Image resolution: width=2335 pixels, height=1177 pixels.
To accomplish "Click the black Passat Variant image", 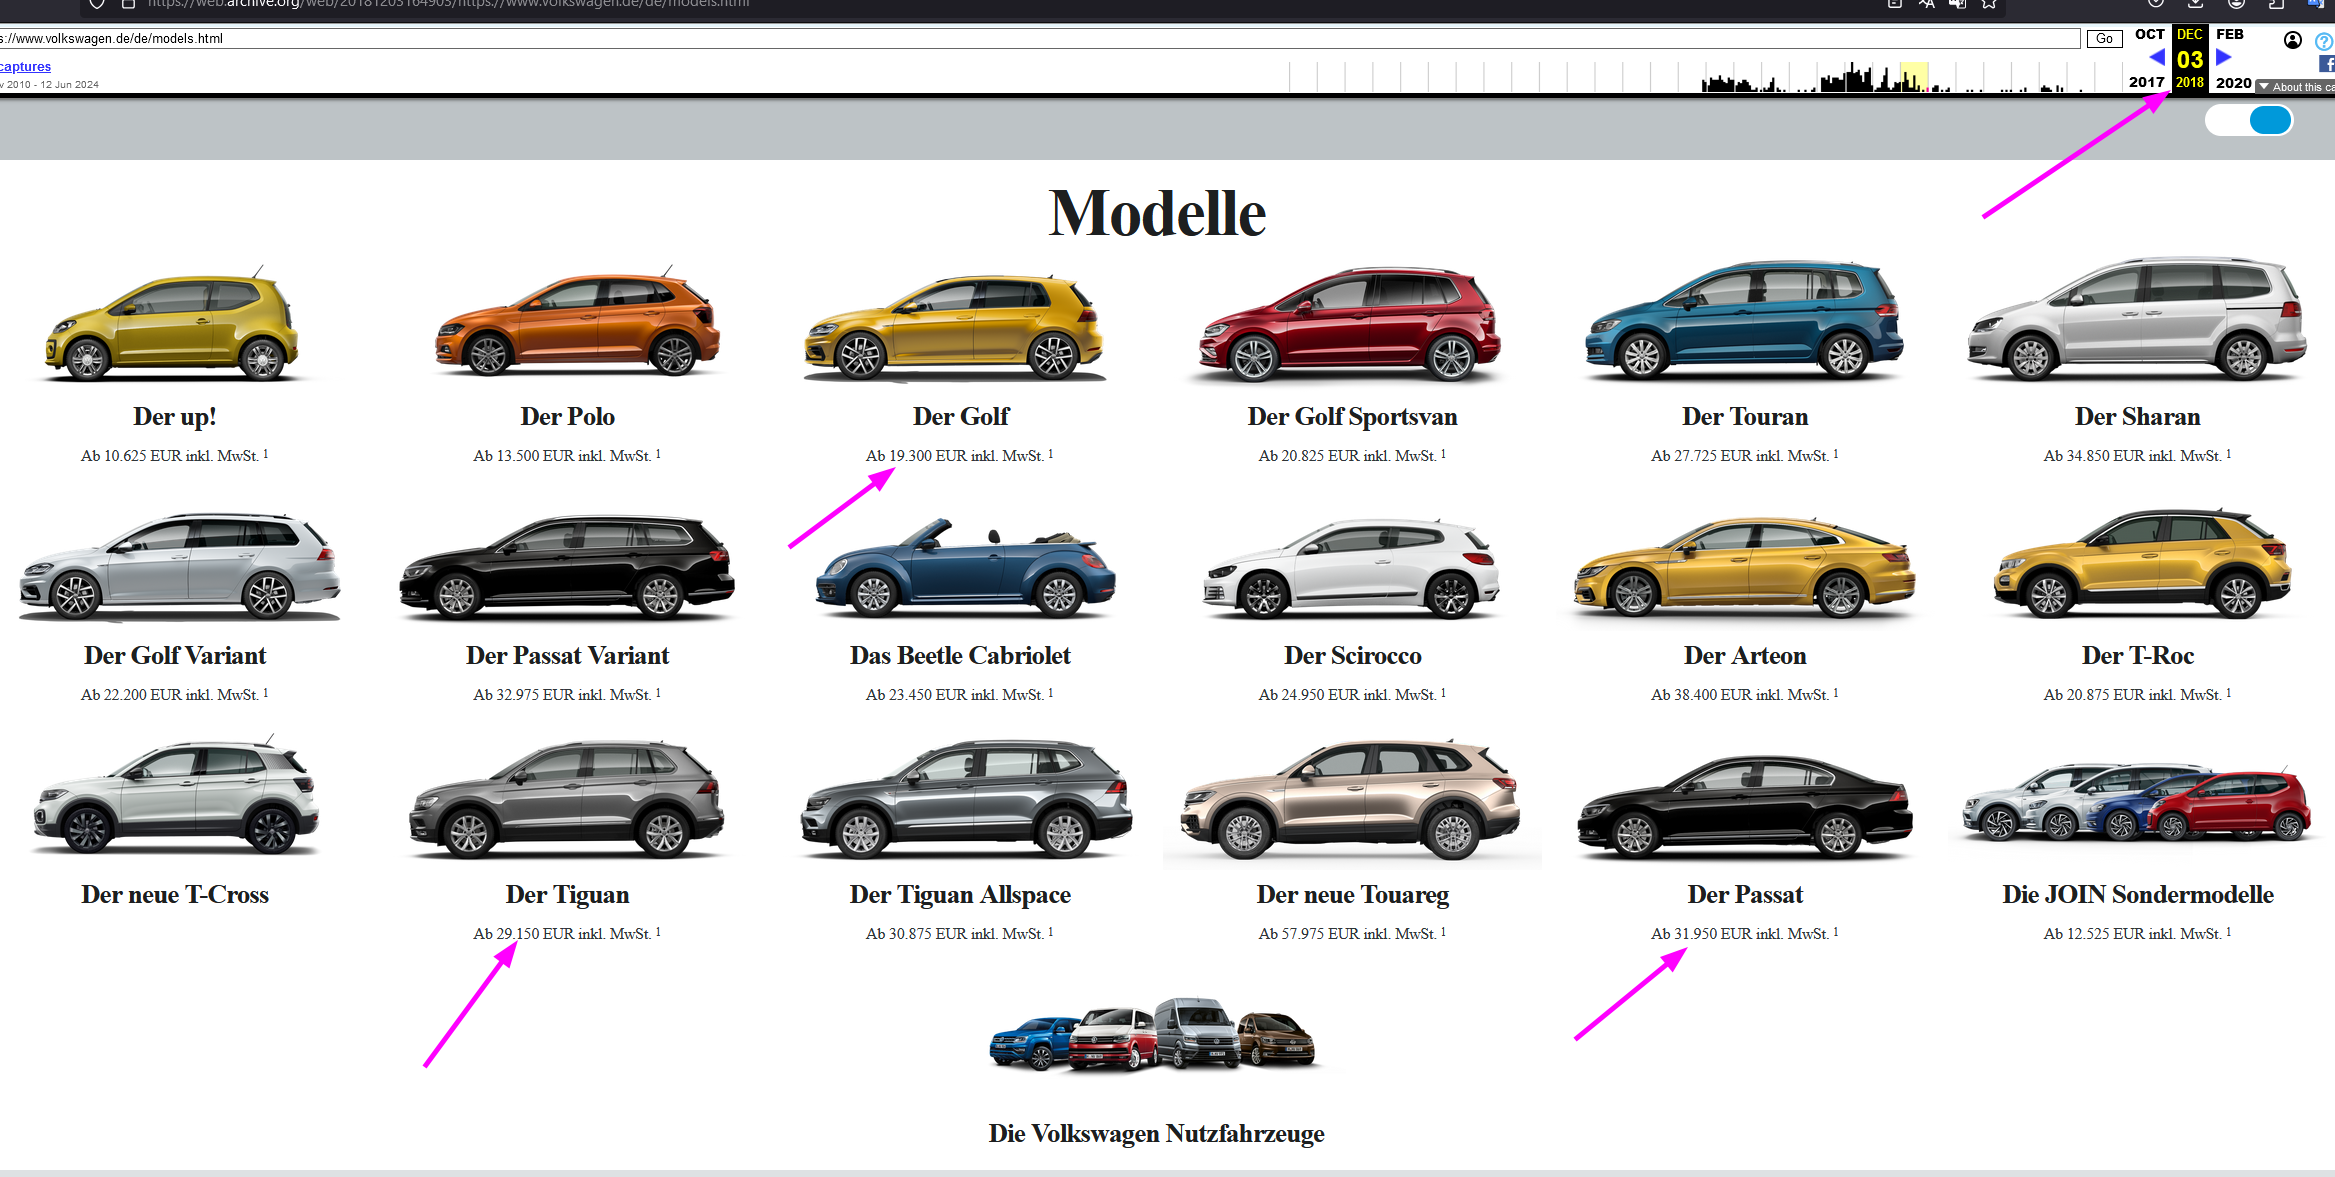I will tap(567, 566).
